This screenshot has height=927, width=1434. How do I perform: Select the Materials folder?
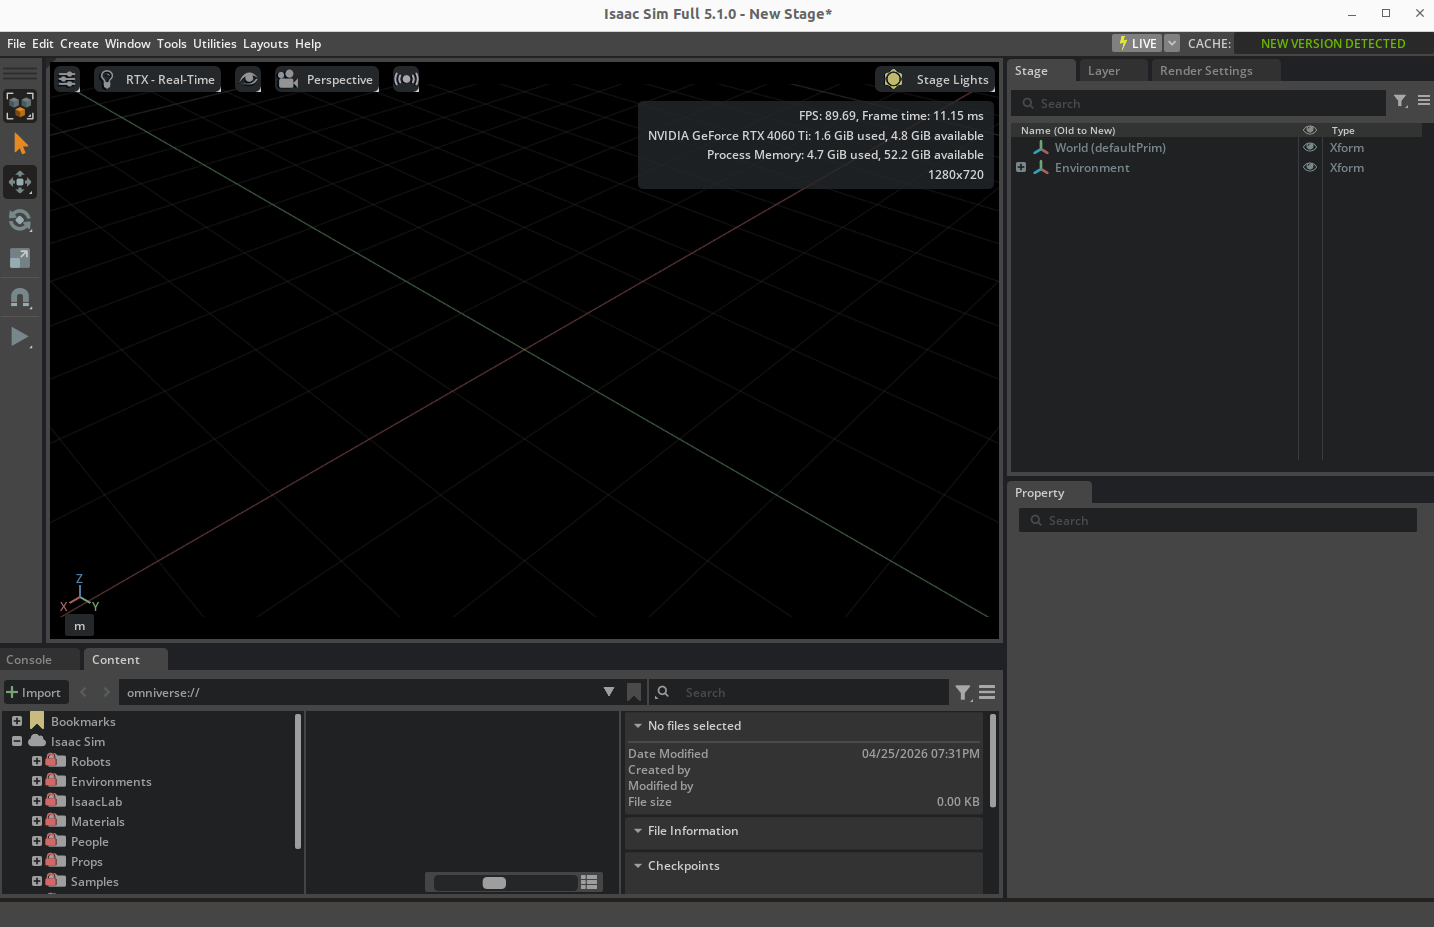point(98,822)
